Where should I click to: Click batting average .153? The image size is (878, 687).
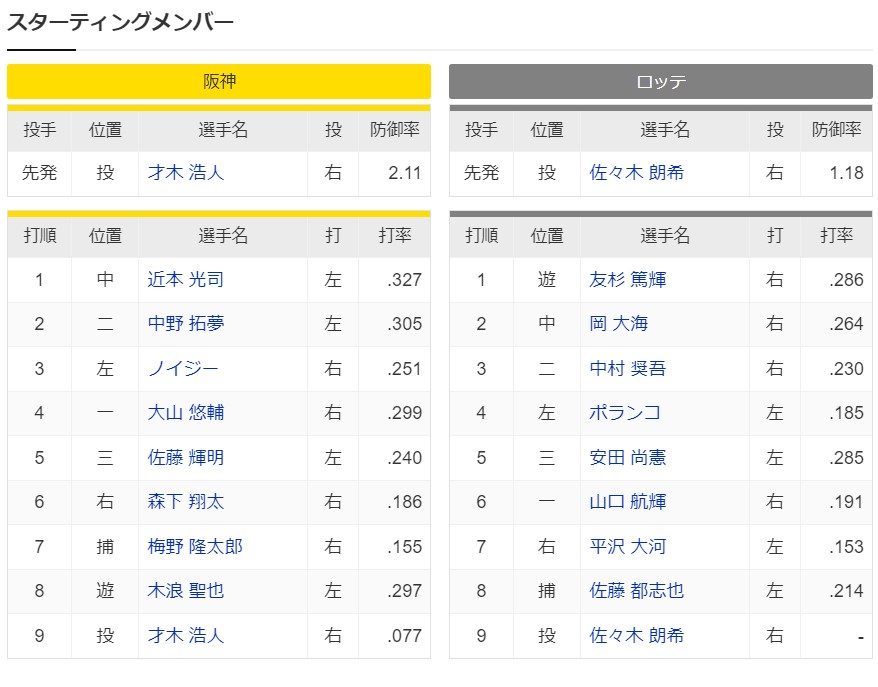[846, 546]
